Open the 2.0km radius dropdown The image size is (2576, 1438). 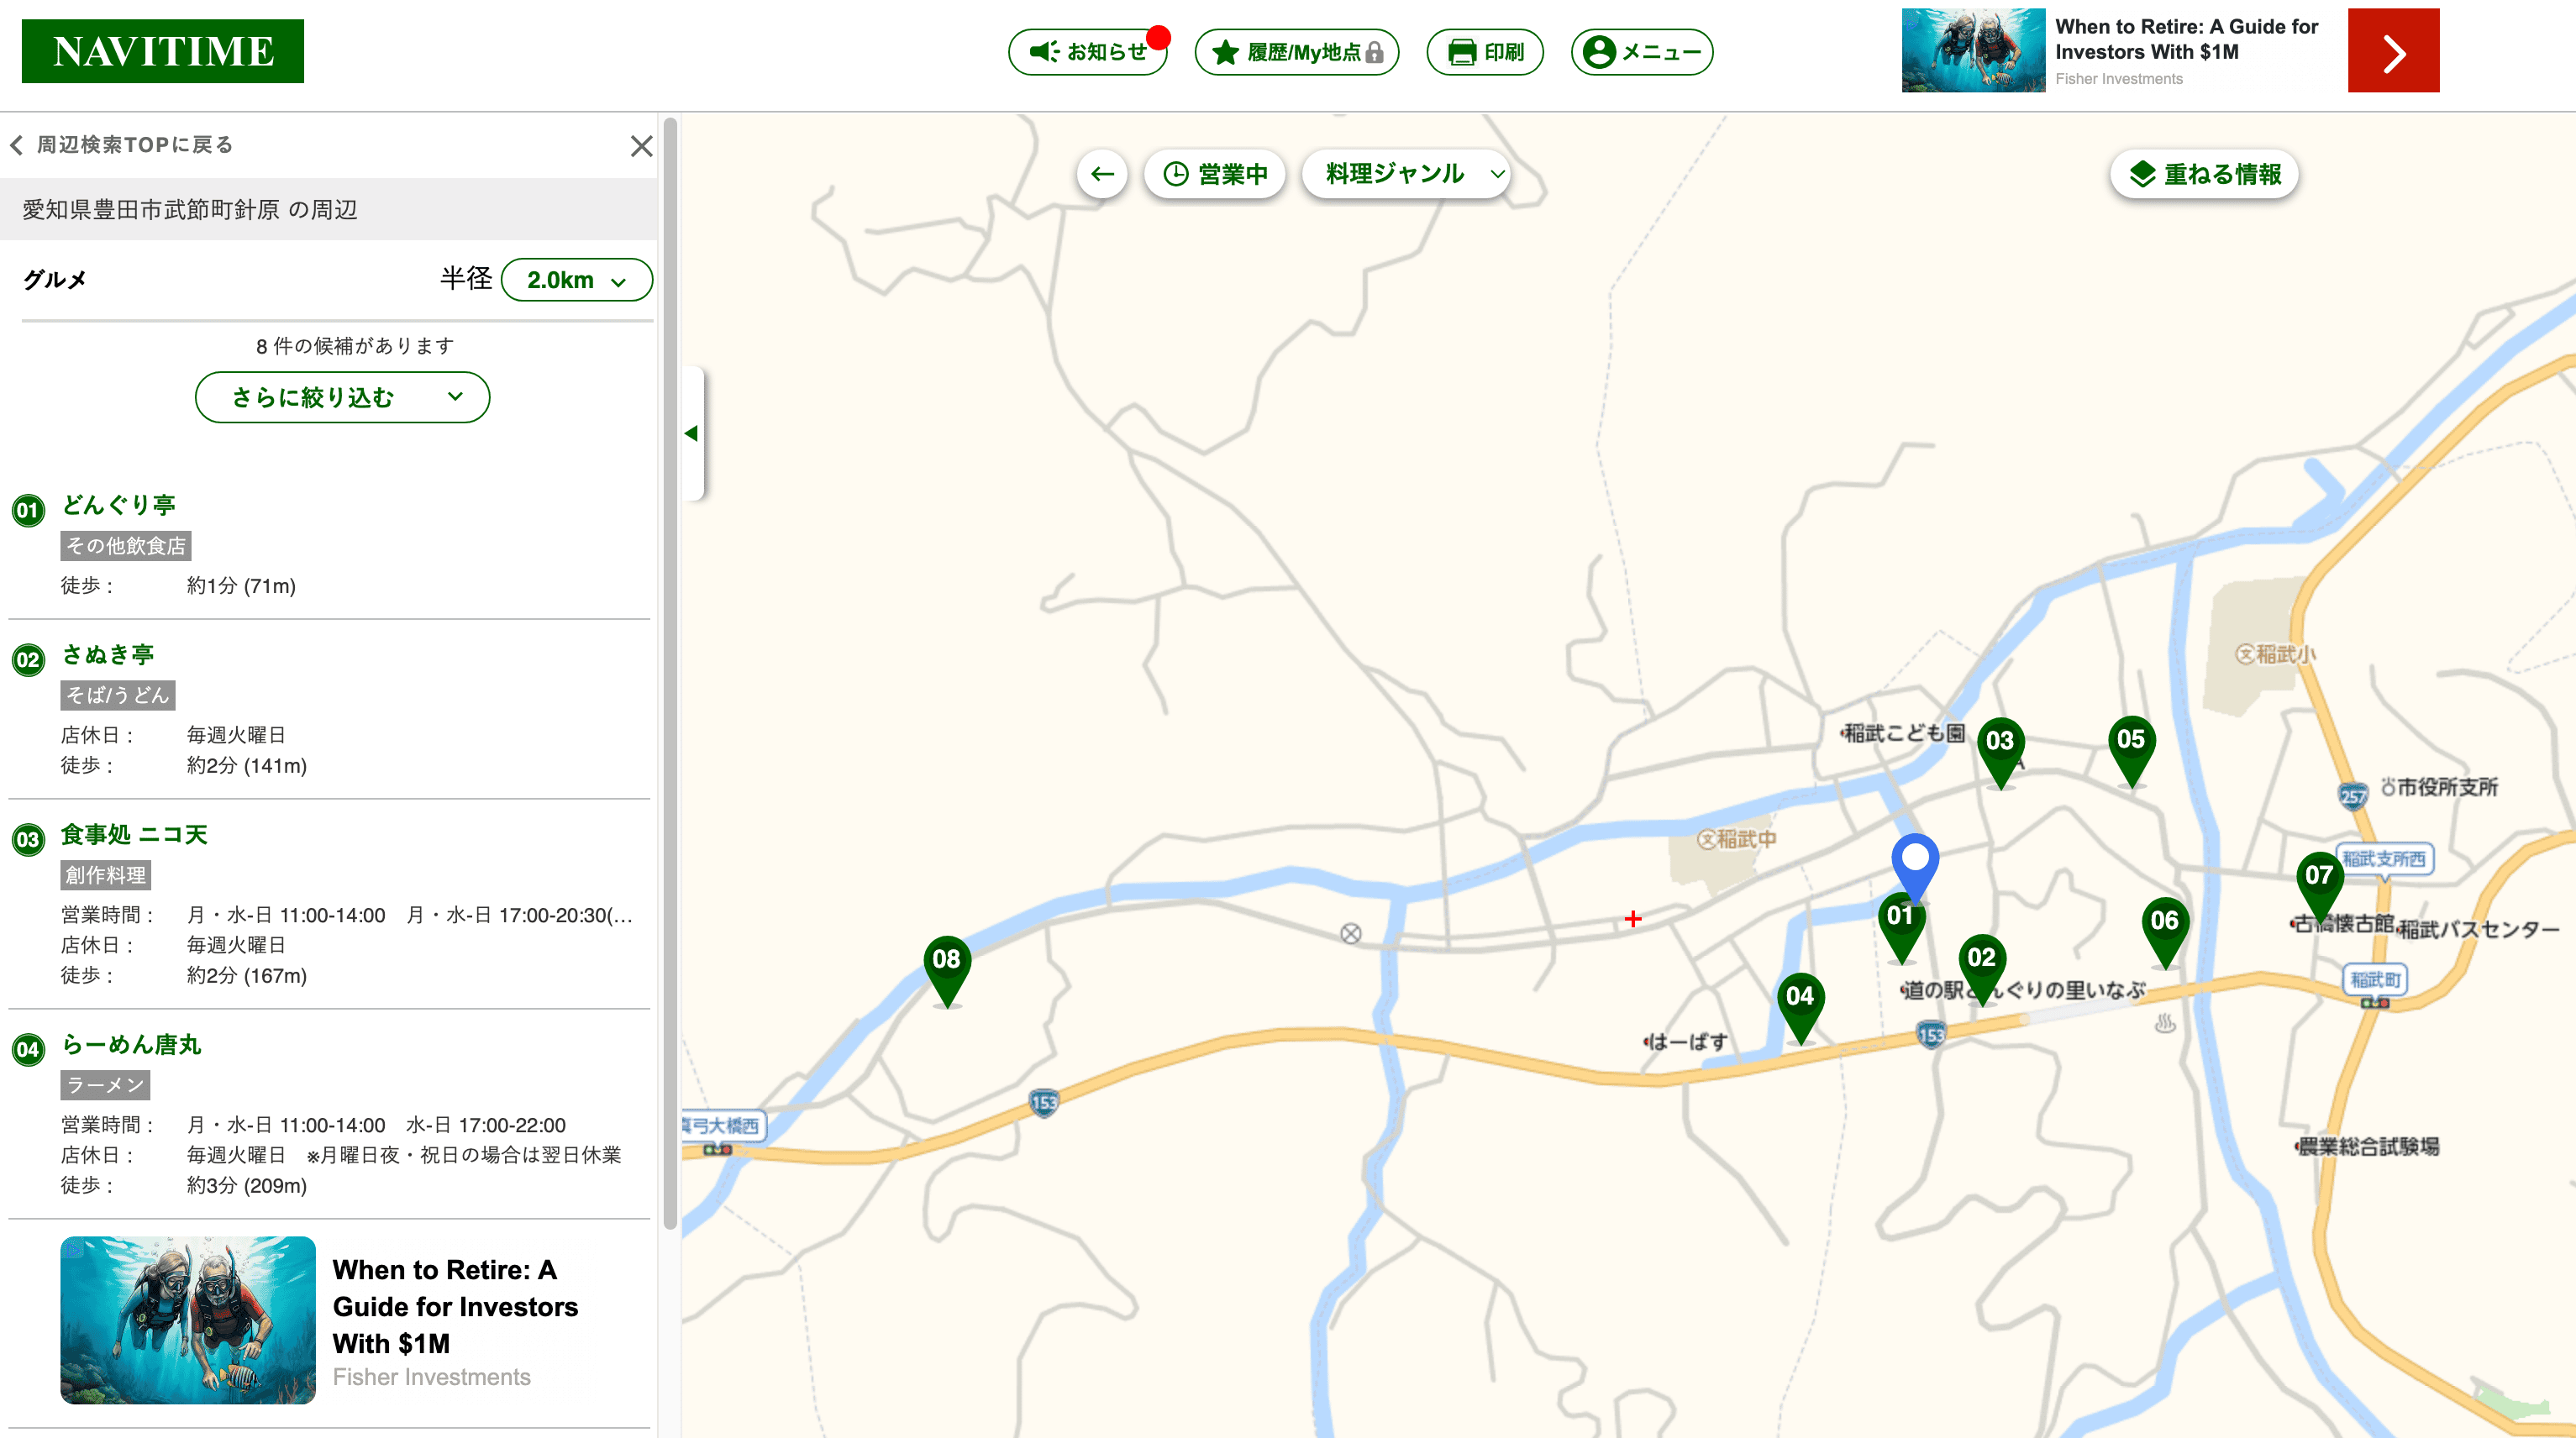tap(576, 280)
